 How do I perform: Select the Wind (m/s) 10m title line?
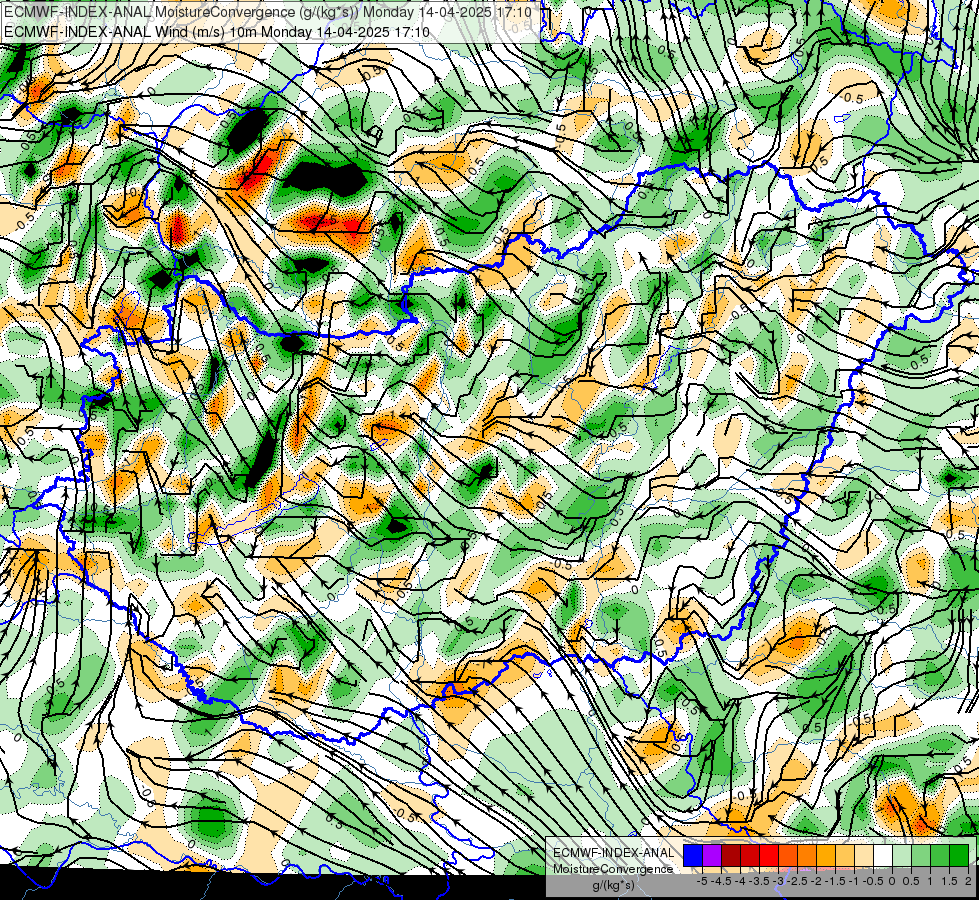217,31
